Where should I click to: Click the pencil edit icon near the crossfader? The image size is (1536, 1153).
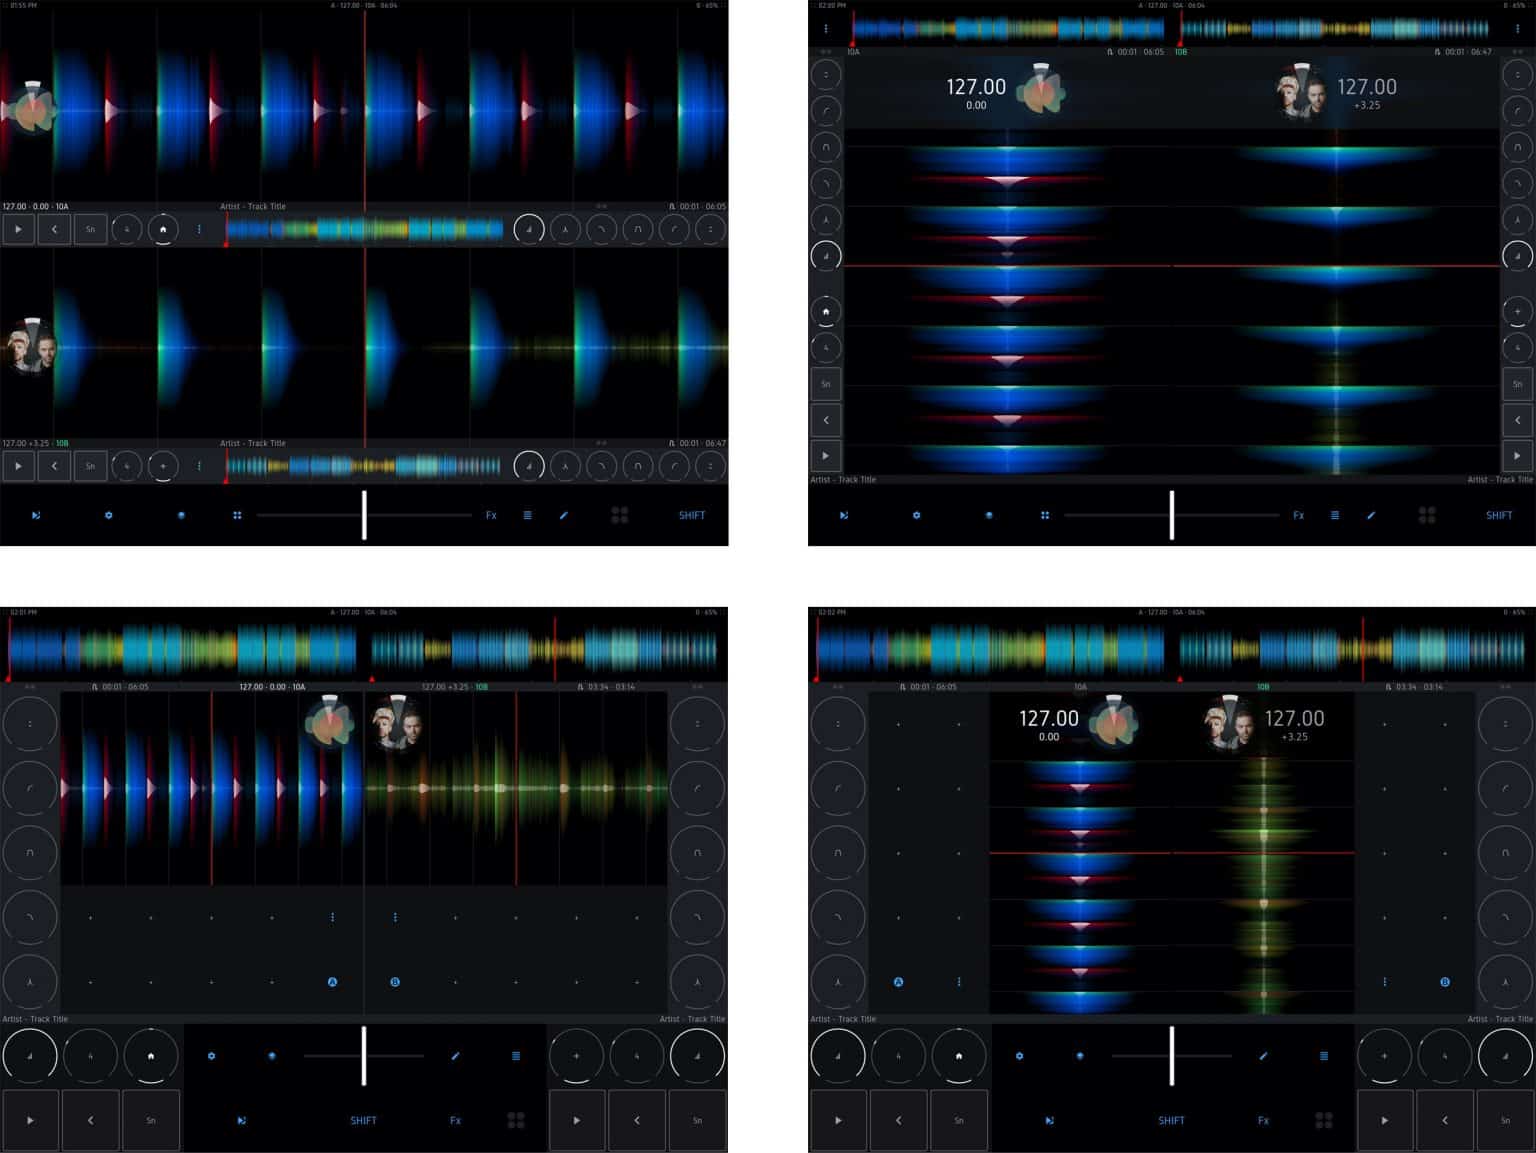coord(563,515)
